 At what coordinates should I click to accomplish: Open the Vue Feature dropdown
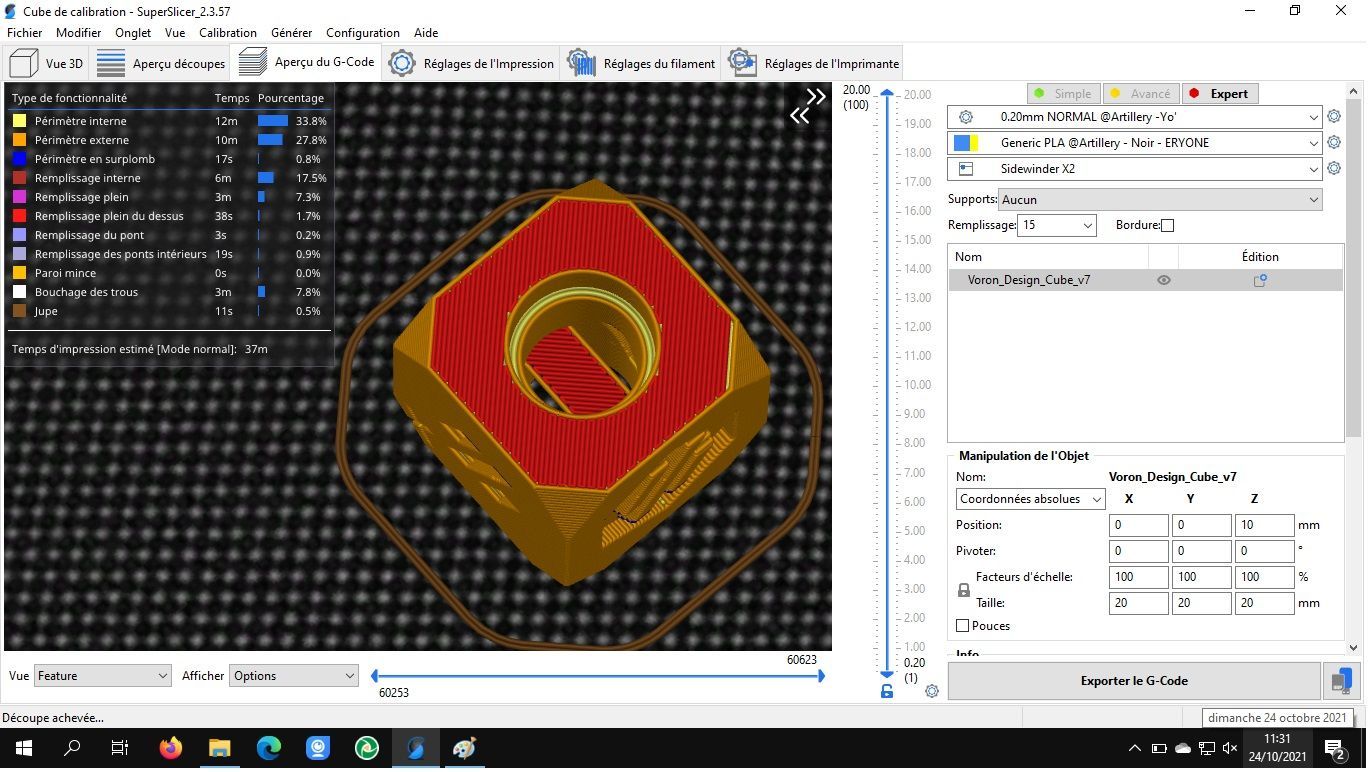(102, 676)
